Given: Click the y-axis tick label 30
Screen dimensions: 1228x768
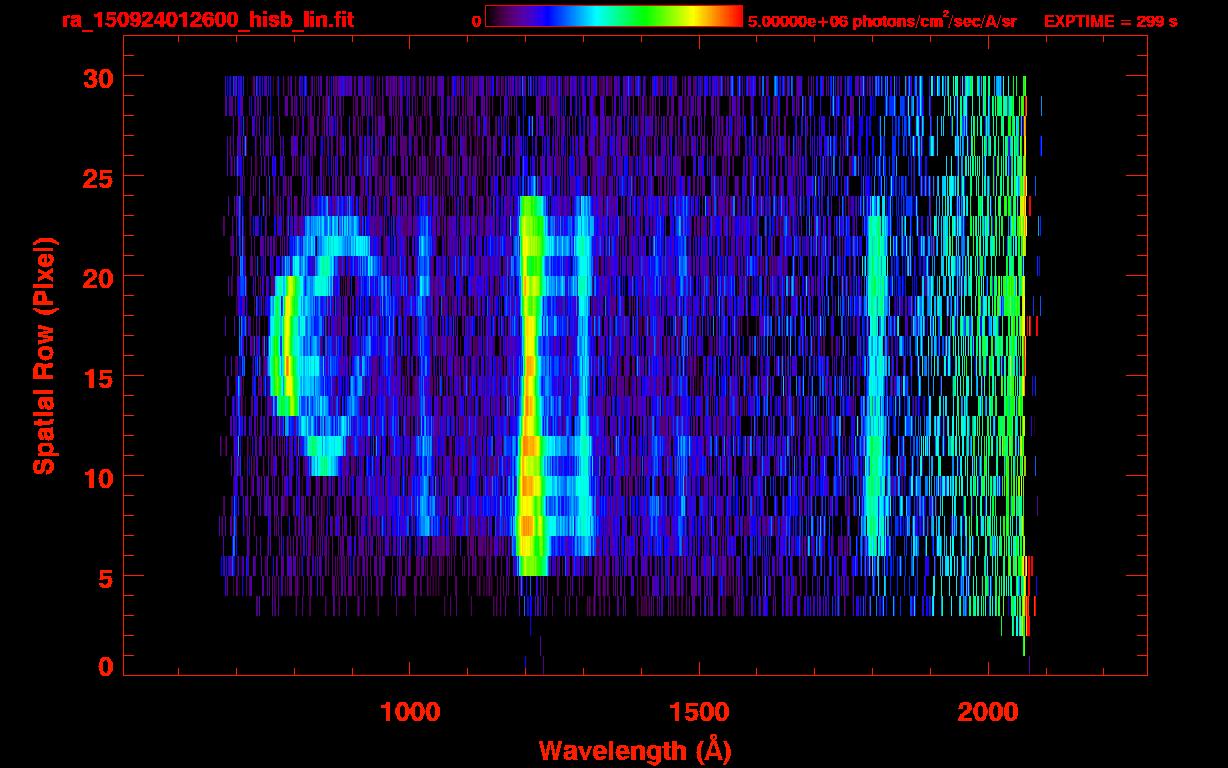Looking at the screenshot, I should (97, 77).
